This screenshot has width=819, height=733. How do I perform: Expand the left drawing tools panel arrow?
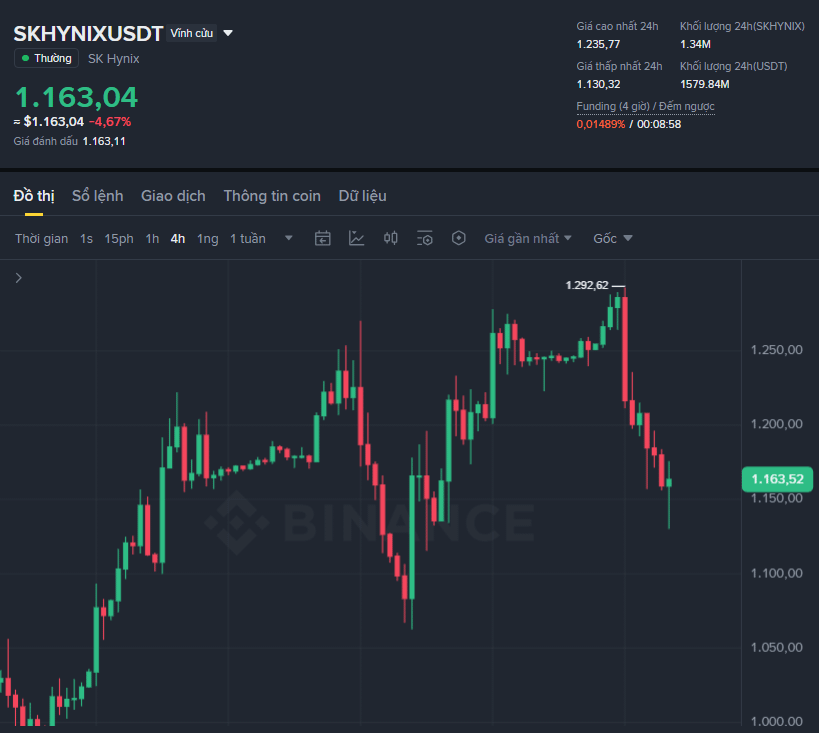click(19, 278)
